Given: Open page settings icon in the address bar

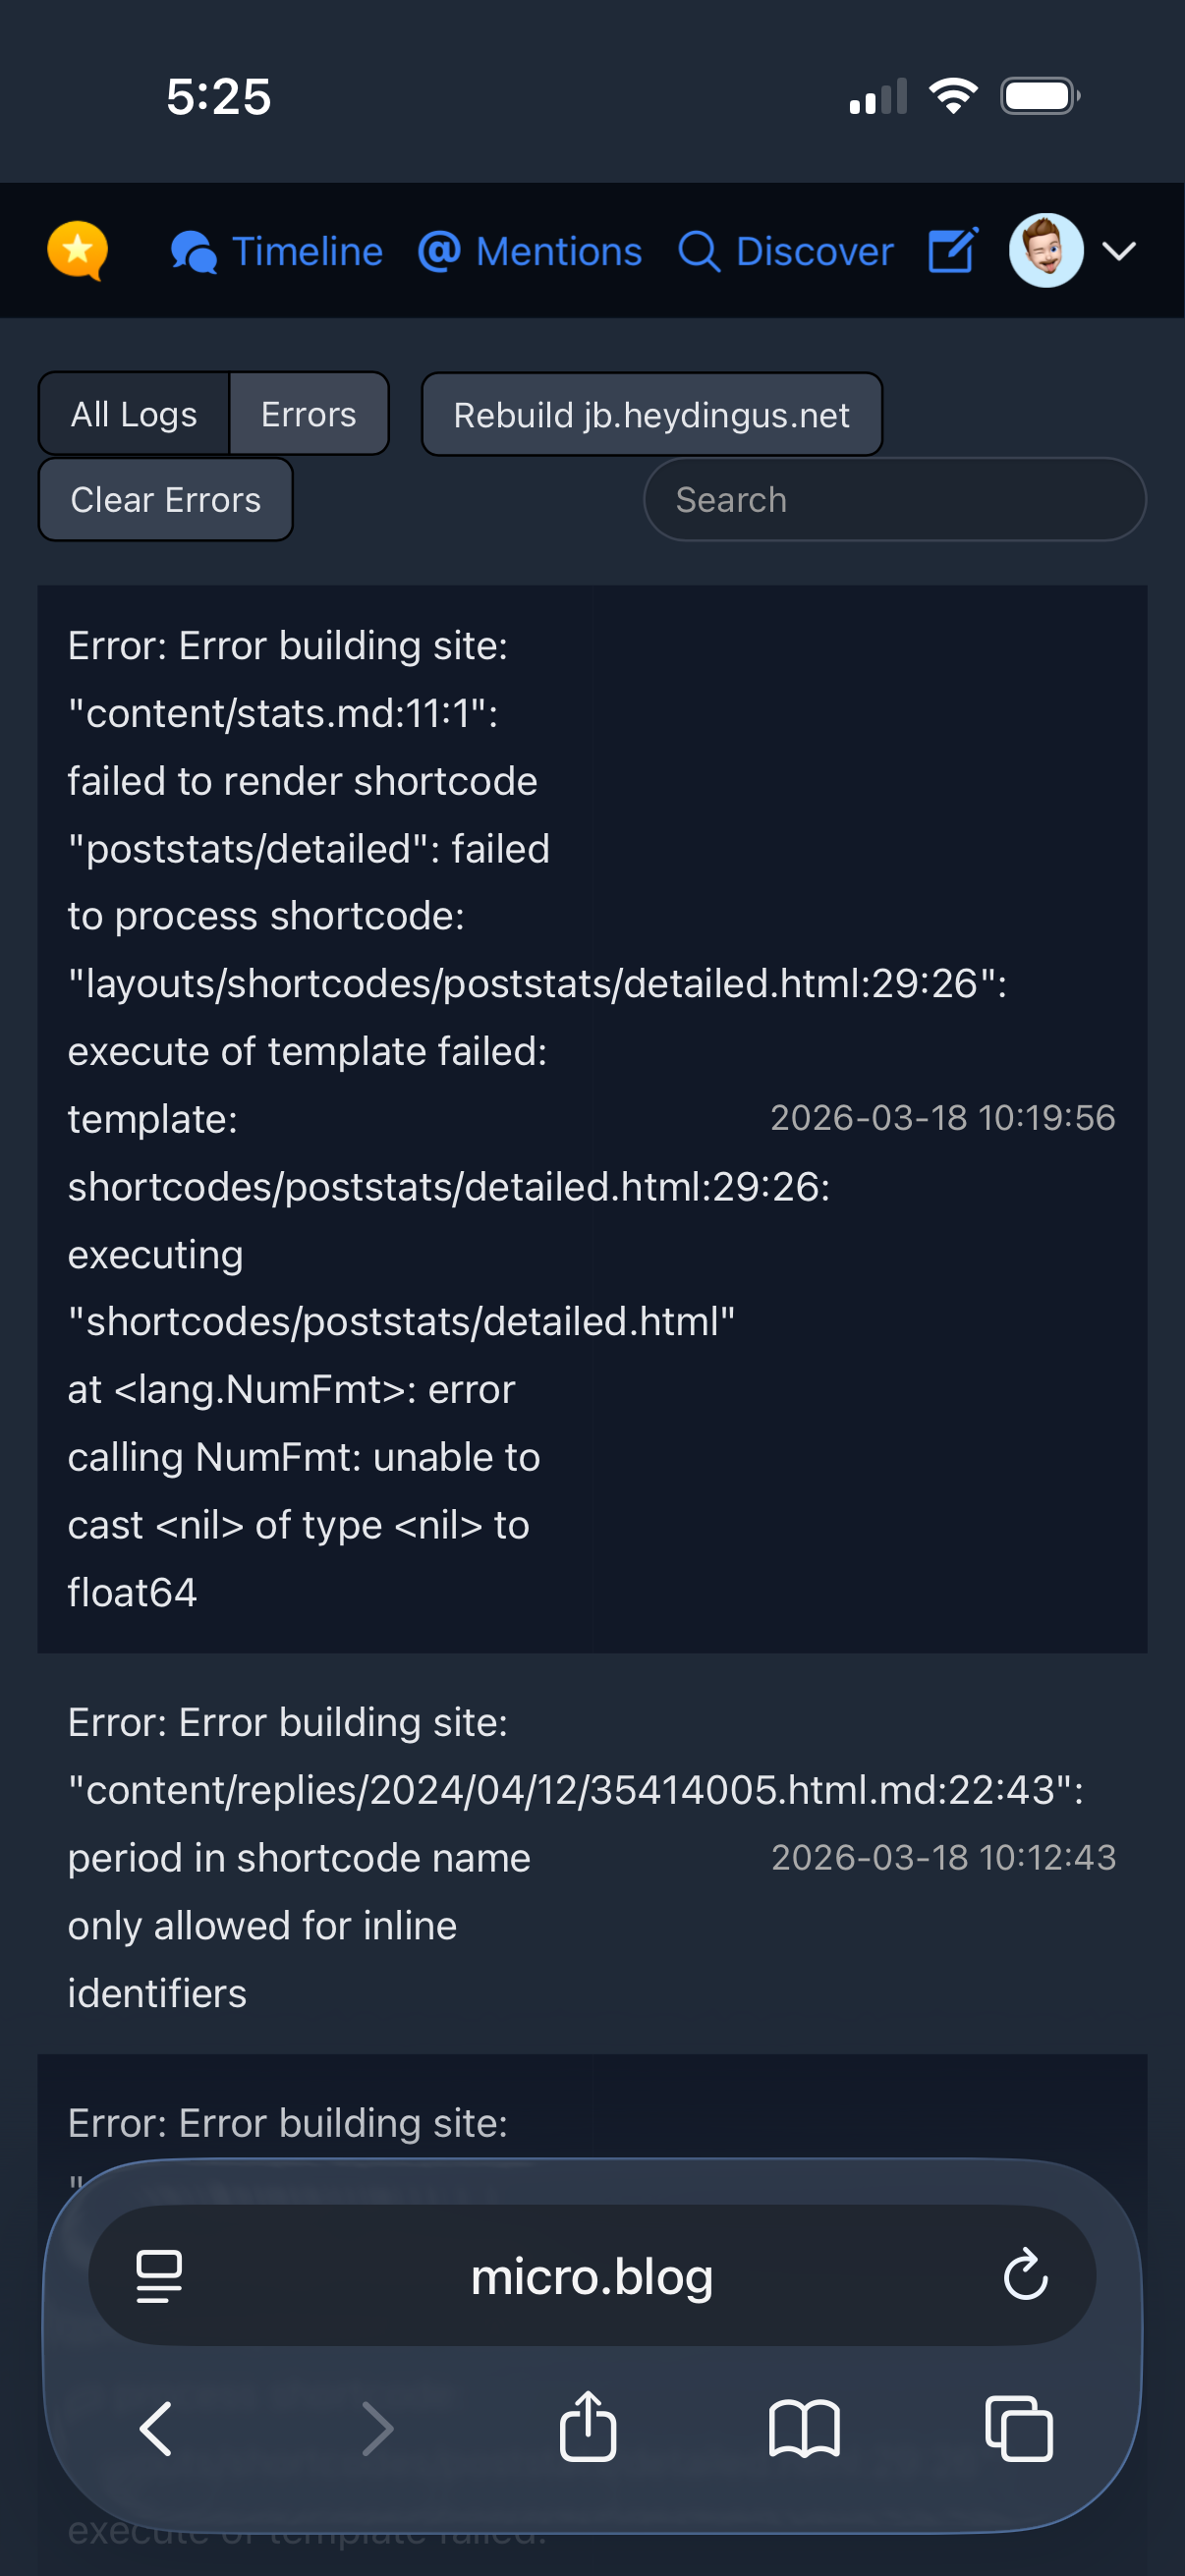Looking at the screenshot, I should (158, 2277).
